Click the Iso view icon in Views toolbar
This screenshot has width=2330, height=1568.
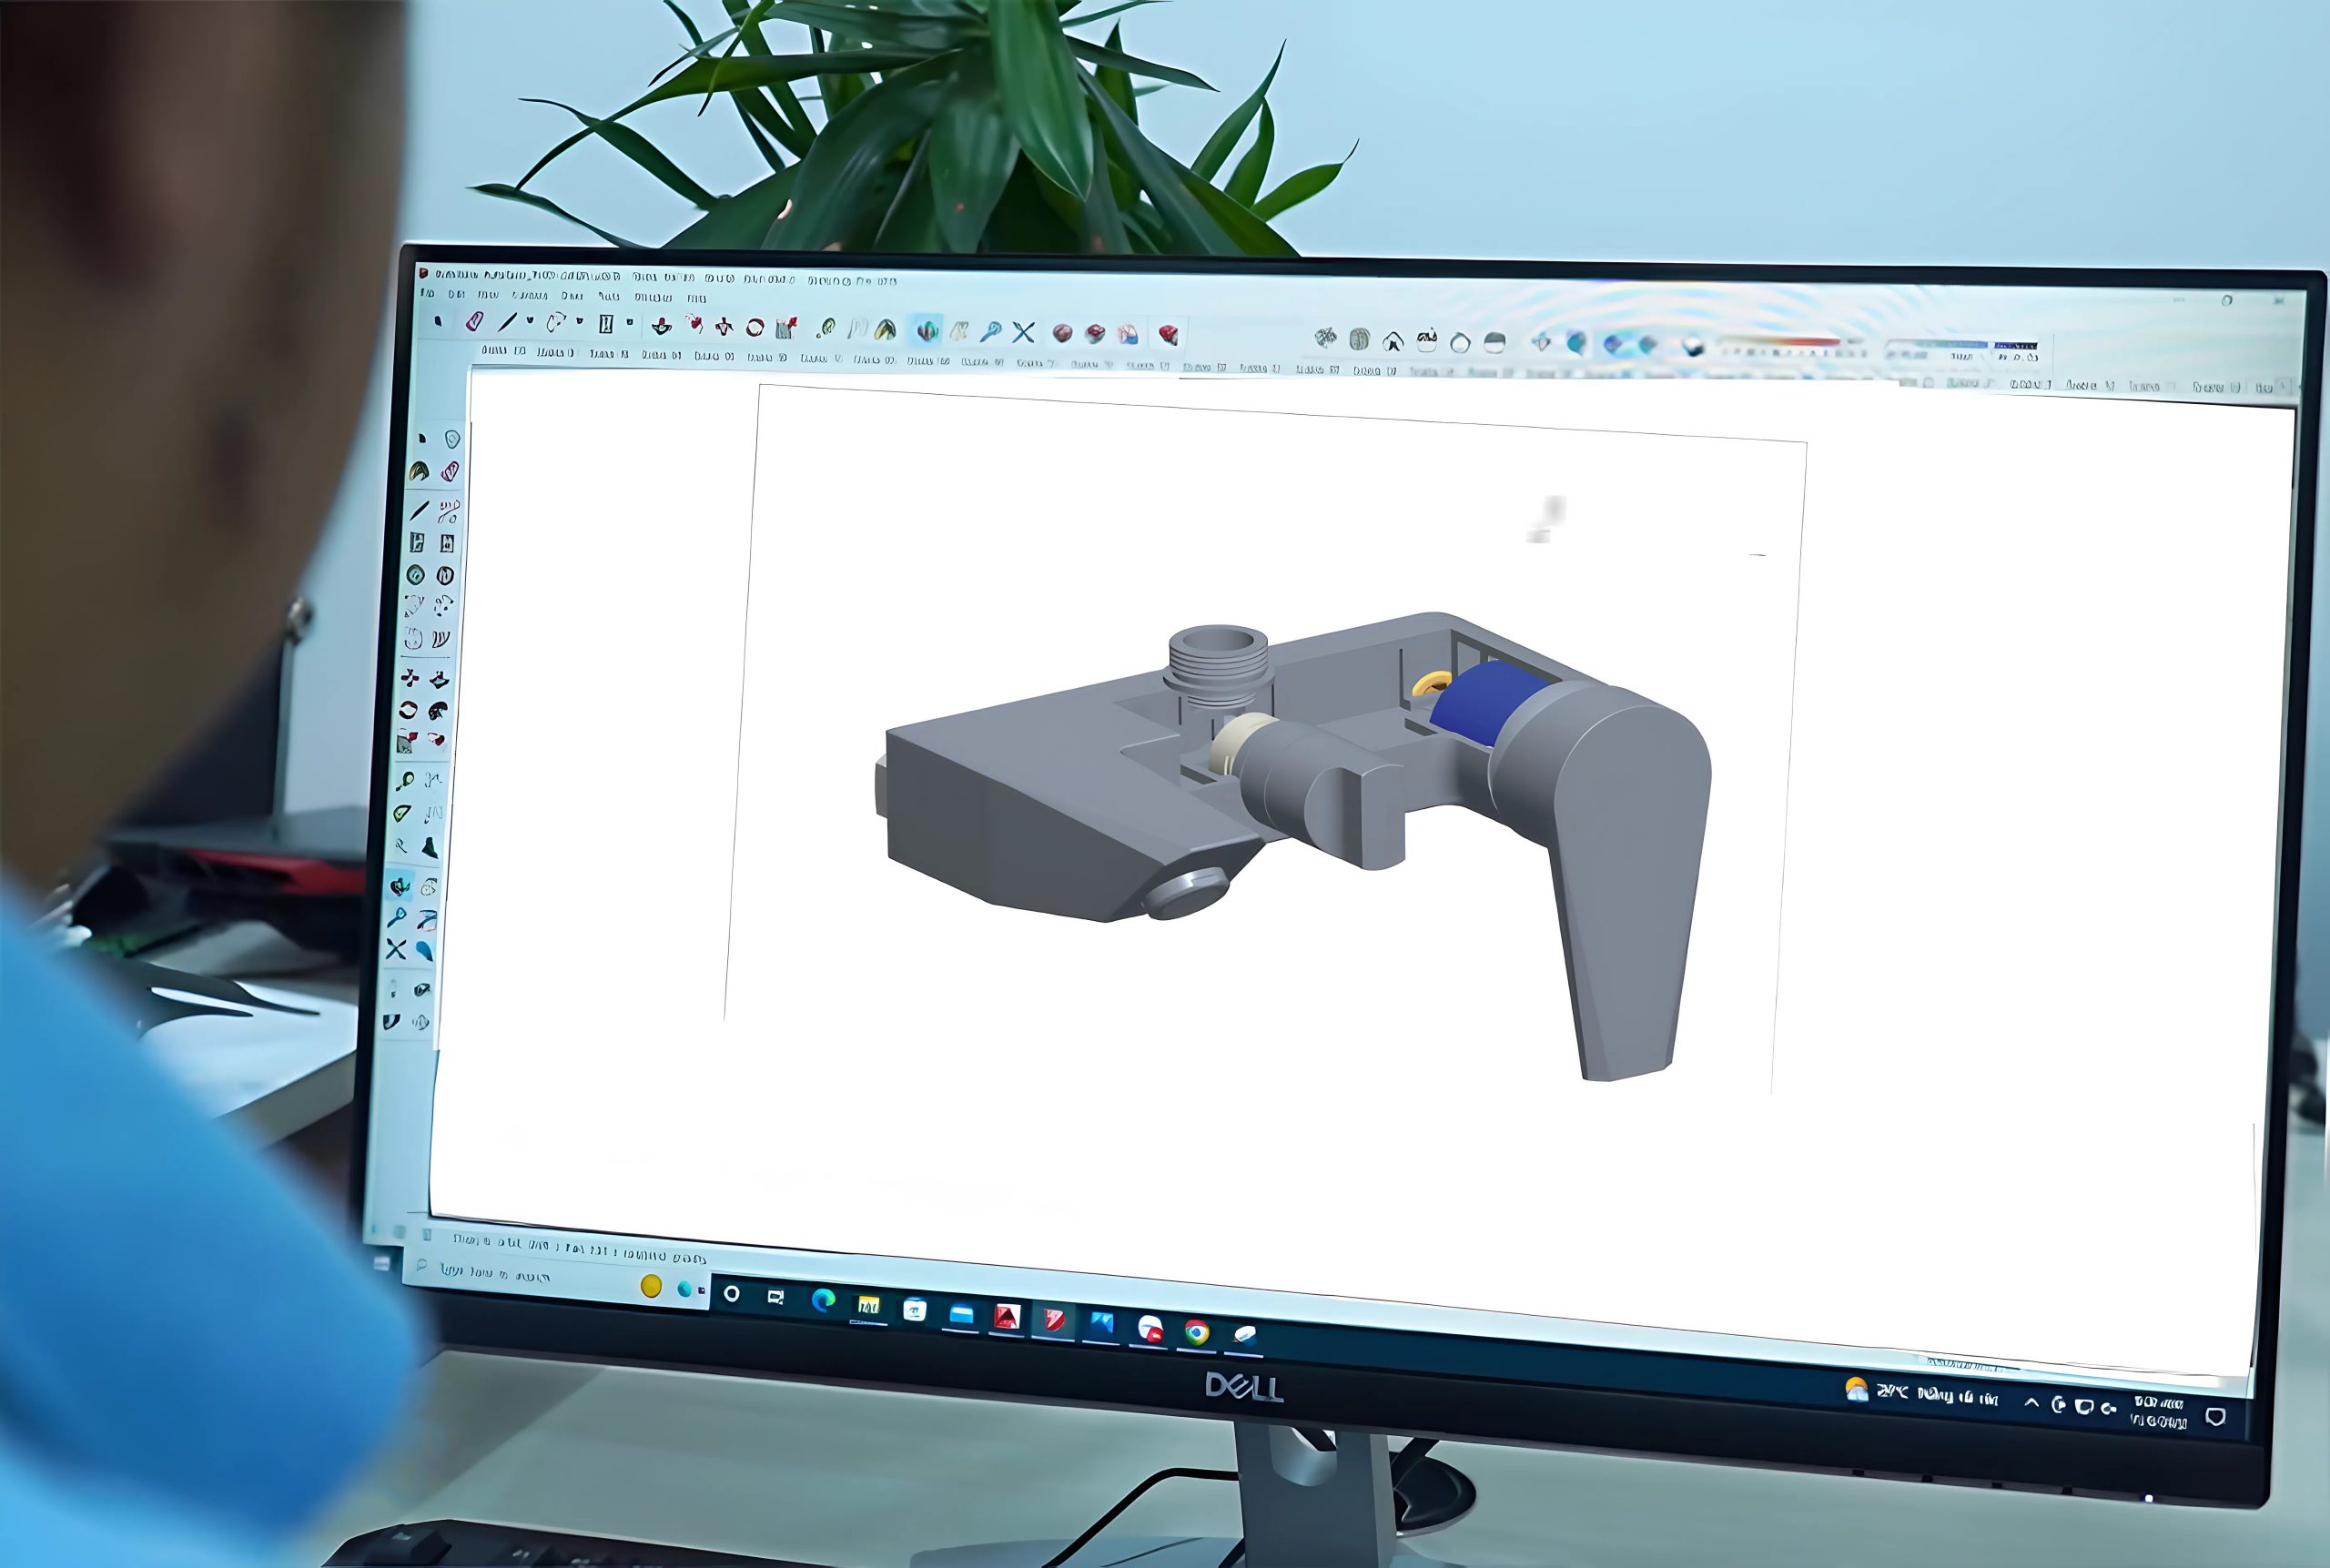click(x=1325, y=338)
